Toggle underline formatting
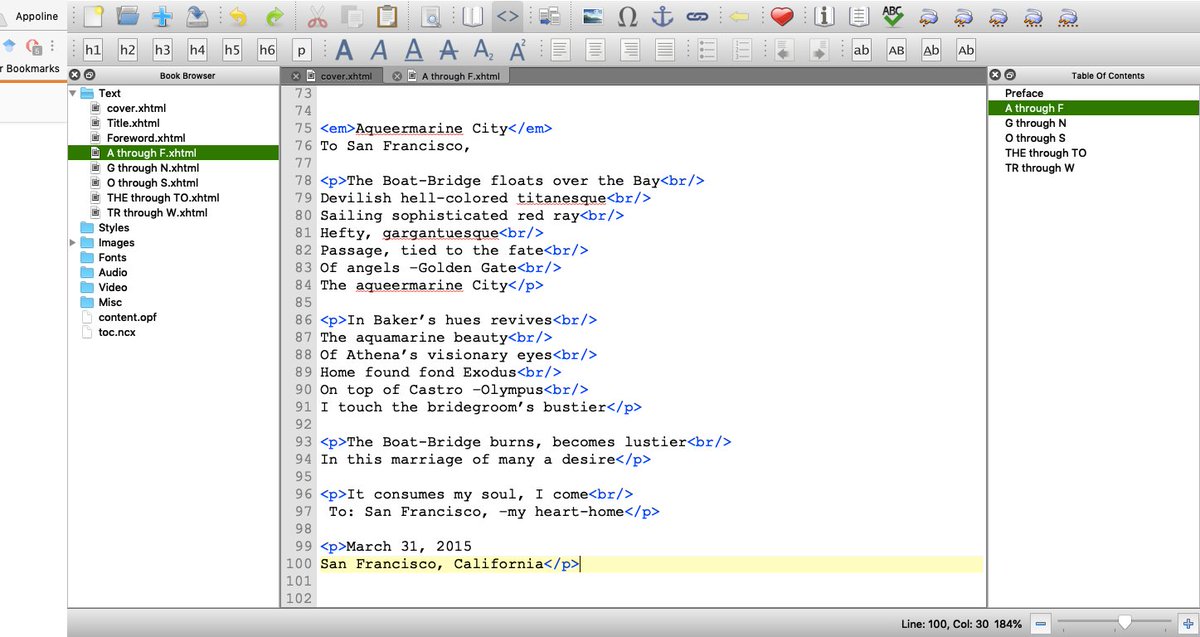Screen dimensions: 1200x637 (x=413, y=50)
